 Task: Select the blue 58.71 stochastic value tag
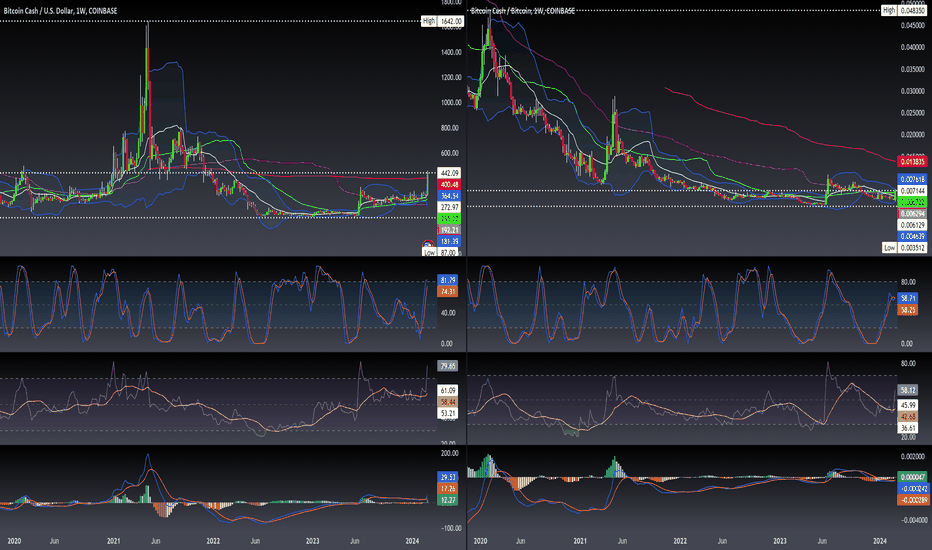pyautogui.click(x=908, y=298)
